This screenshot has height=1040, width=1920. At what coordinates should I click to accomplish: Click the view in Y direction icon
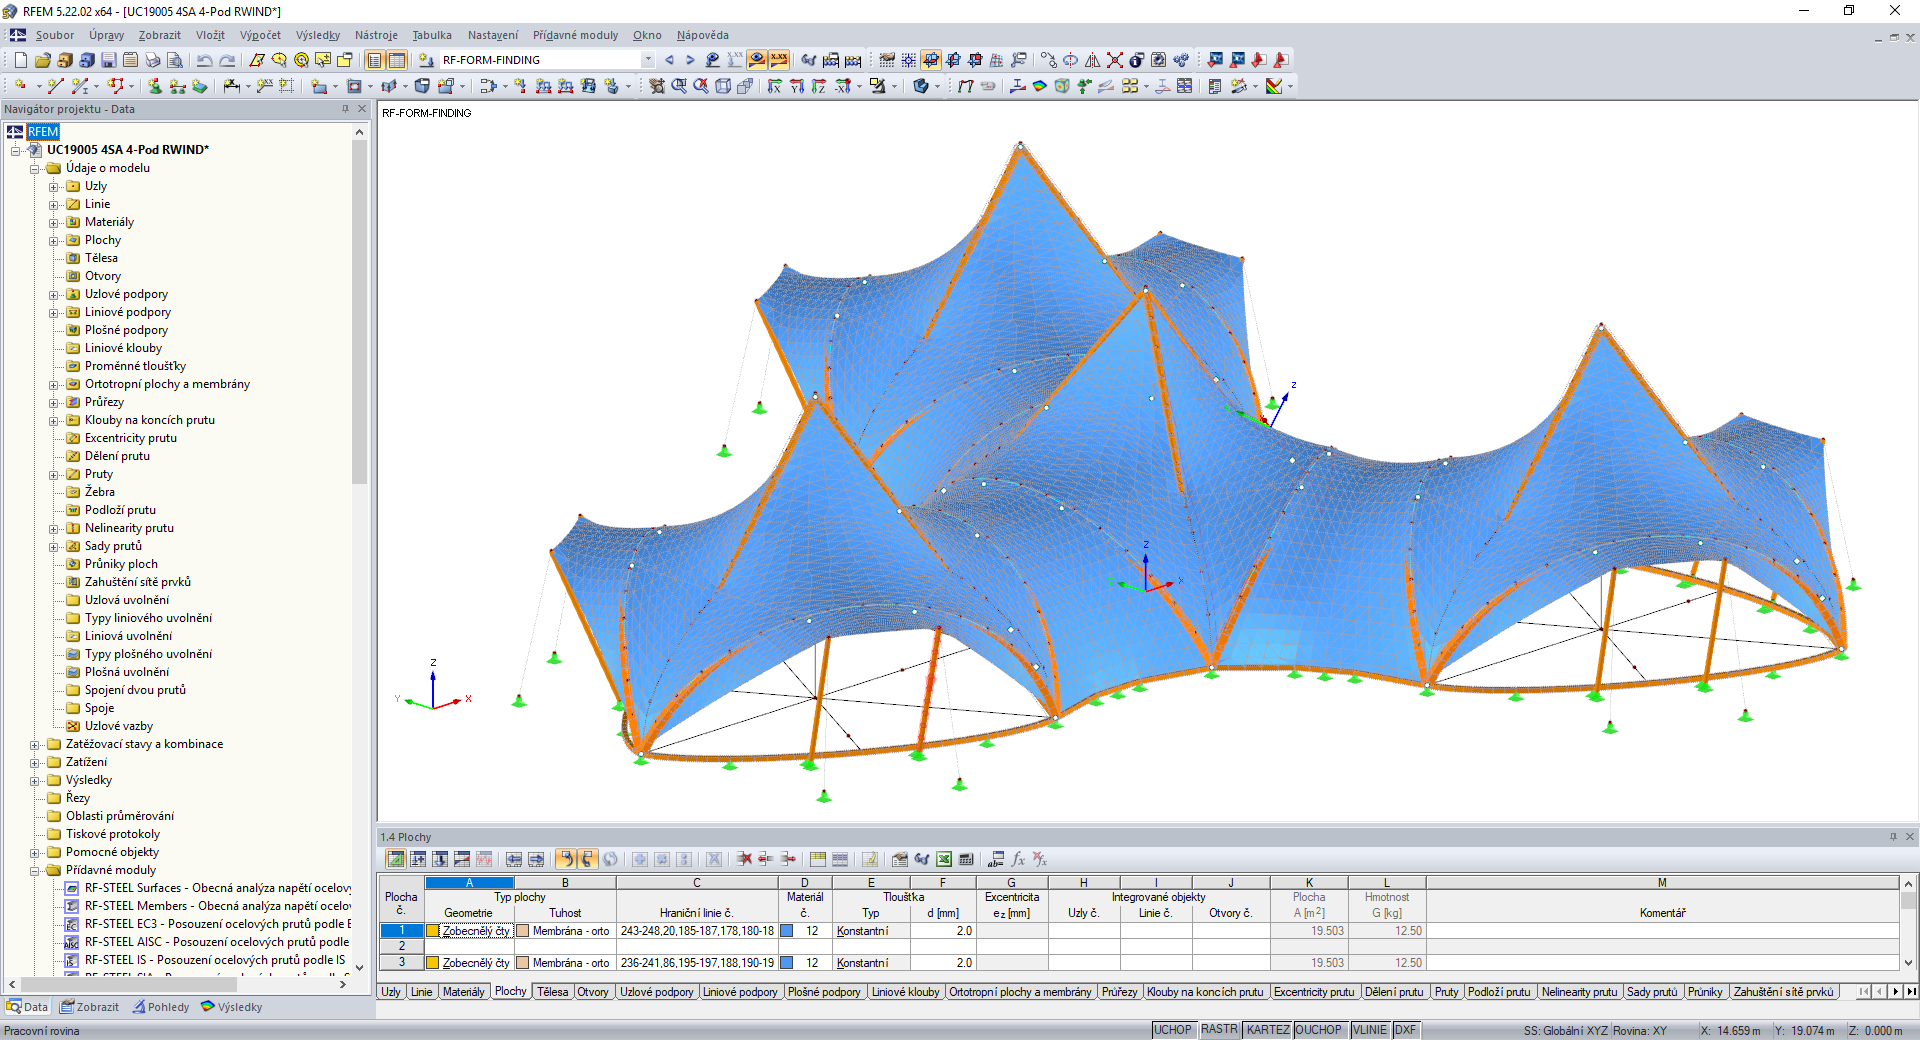click(797, 86)
